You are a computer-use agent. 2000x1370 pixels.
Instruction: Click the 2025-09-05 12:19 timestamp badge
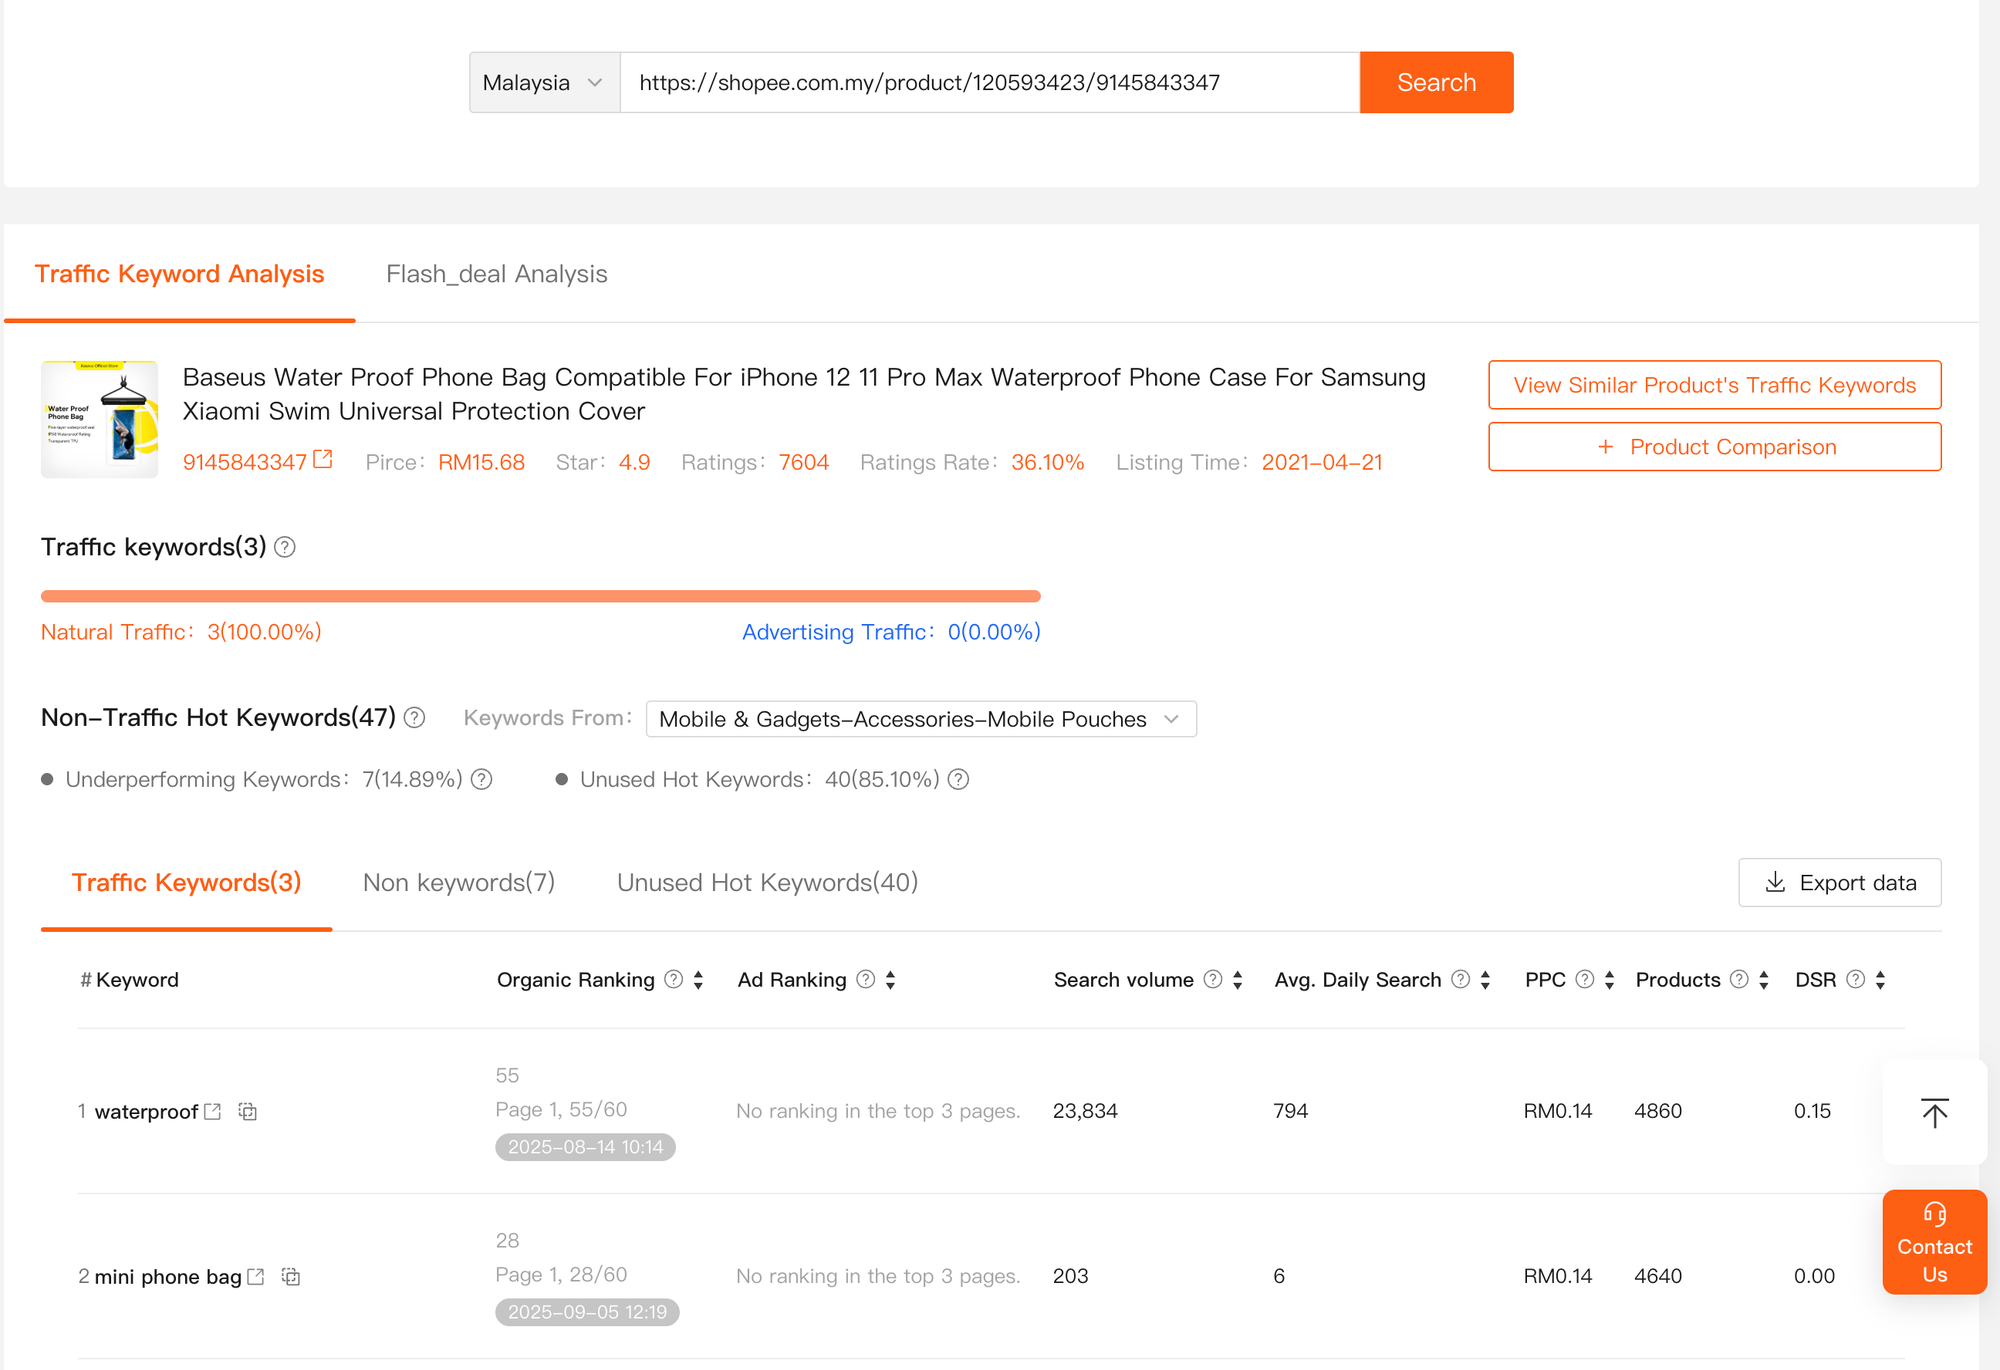tap(587, 1312)
